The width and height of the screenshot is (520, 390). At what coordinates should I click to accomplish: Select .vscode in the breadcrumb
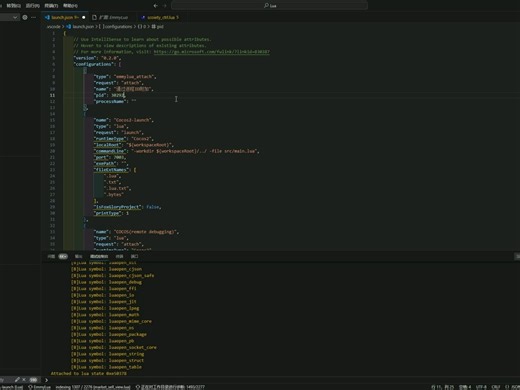(54, 26)
